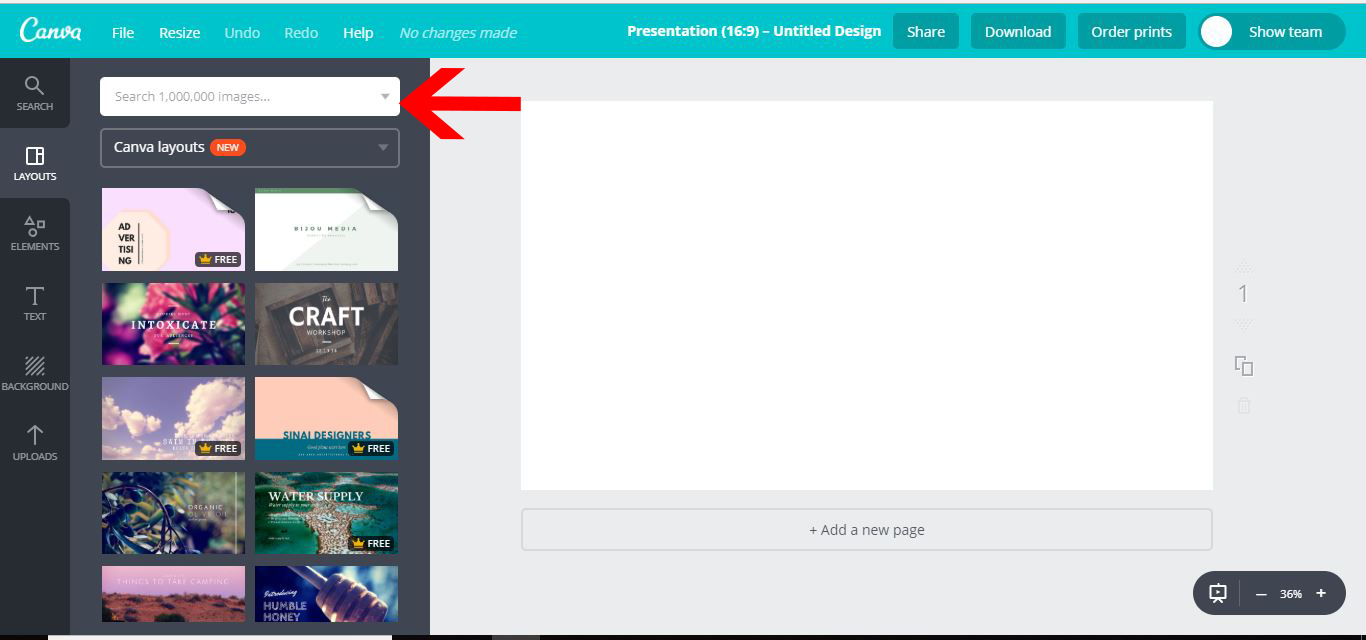
Task: Open the Background panel
Action: click(35, 371)
